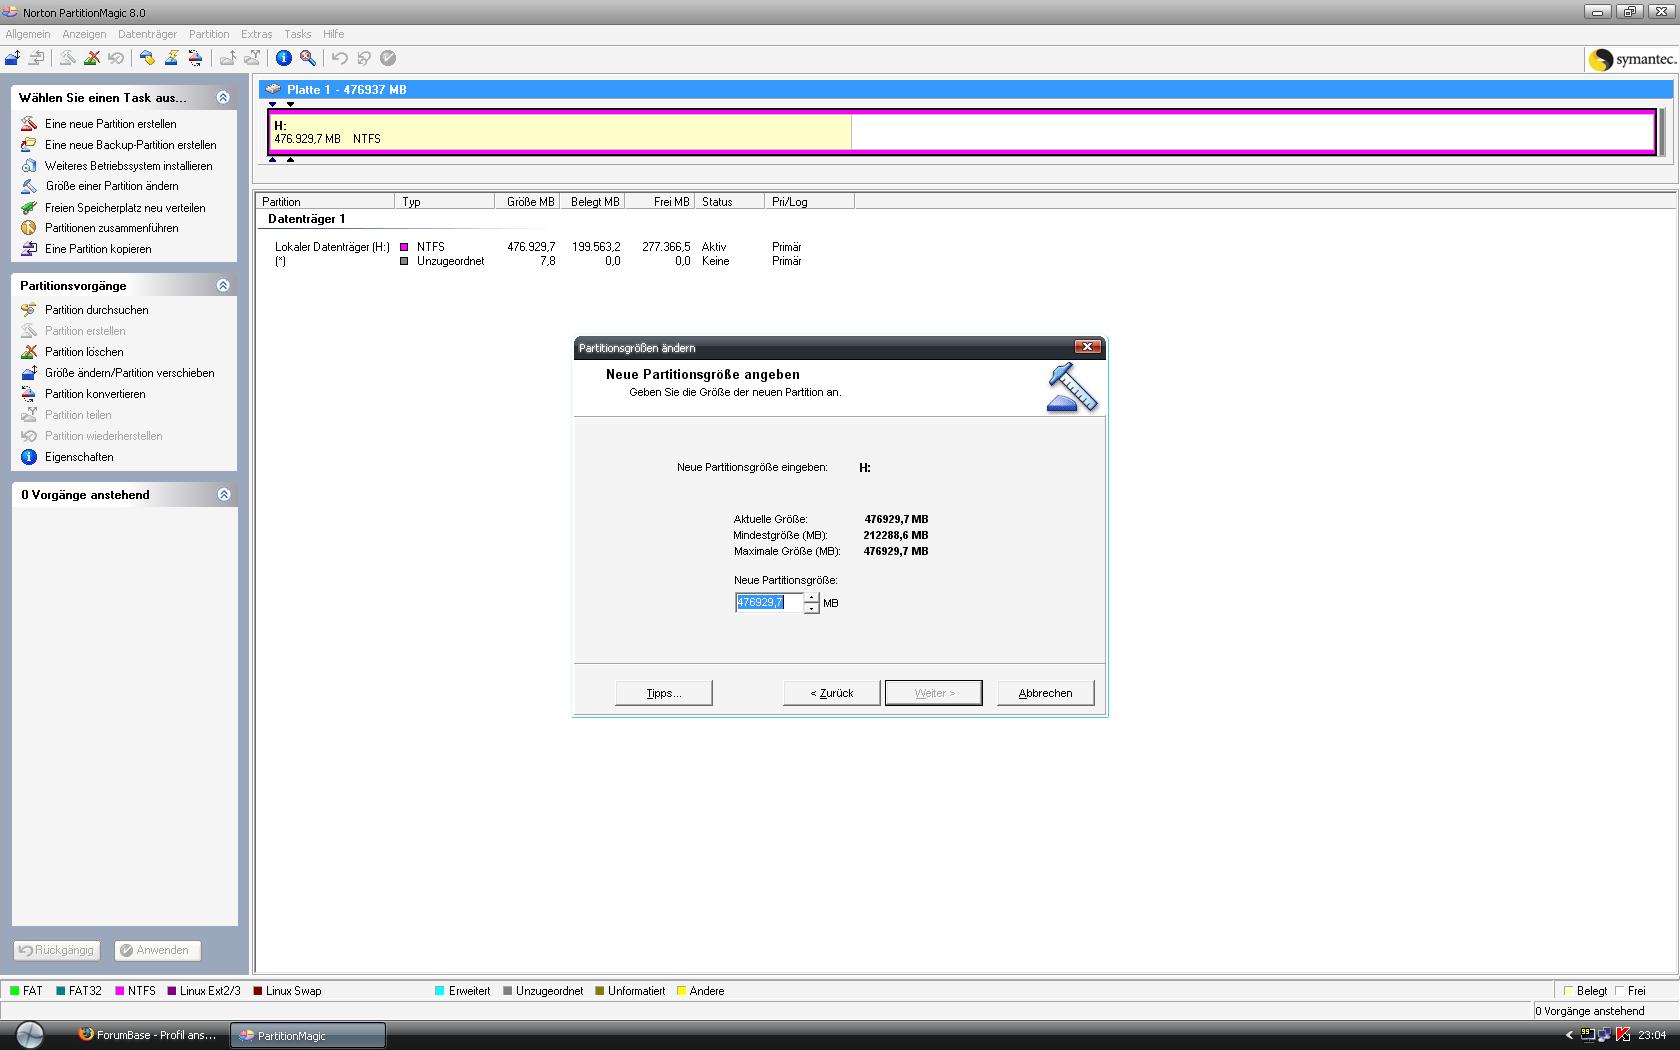Select the H: partition bar in disk map

[962, 132]
